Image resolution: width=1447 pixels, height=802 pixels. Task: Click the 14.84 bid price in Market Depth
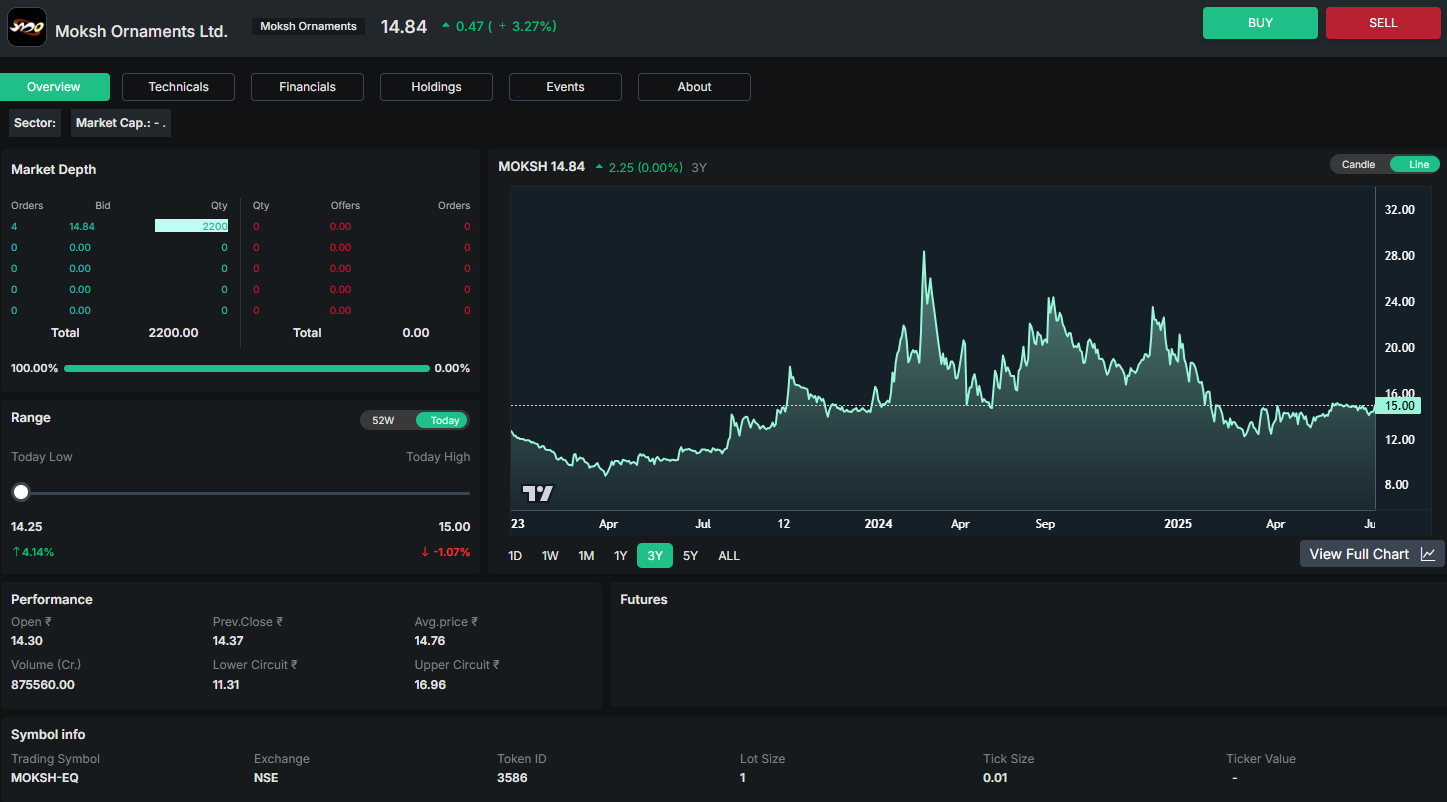click(x=82, y=226)
